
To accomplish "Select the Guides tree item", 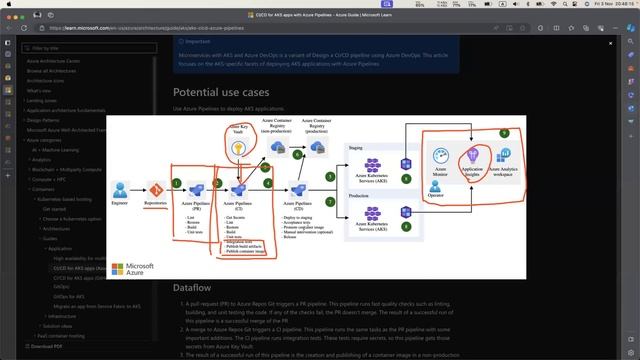I will [x=50, y=238].
